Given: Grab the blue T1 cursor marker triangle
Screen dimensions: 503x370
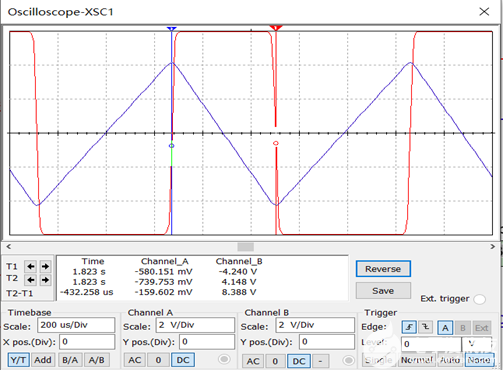Looking at the screenshot, I should pos(171,29).
